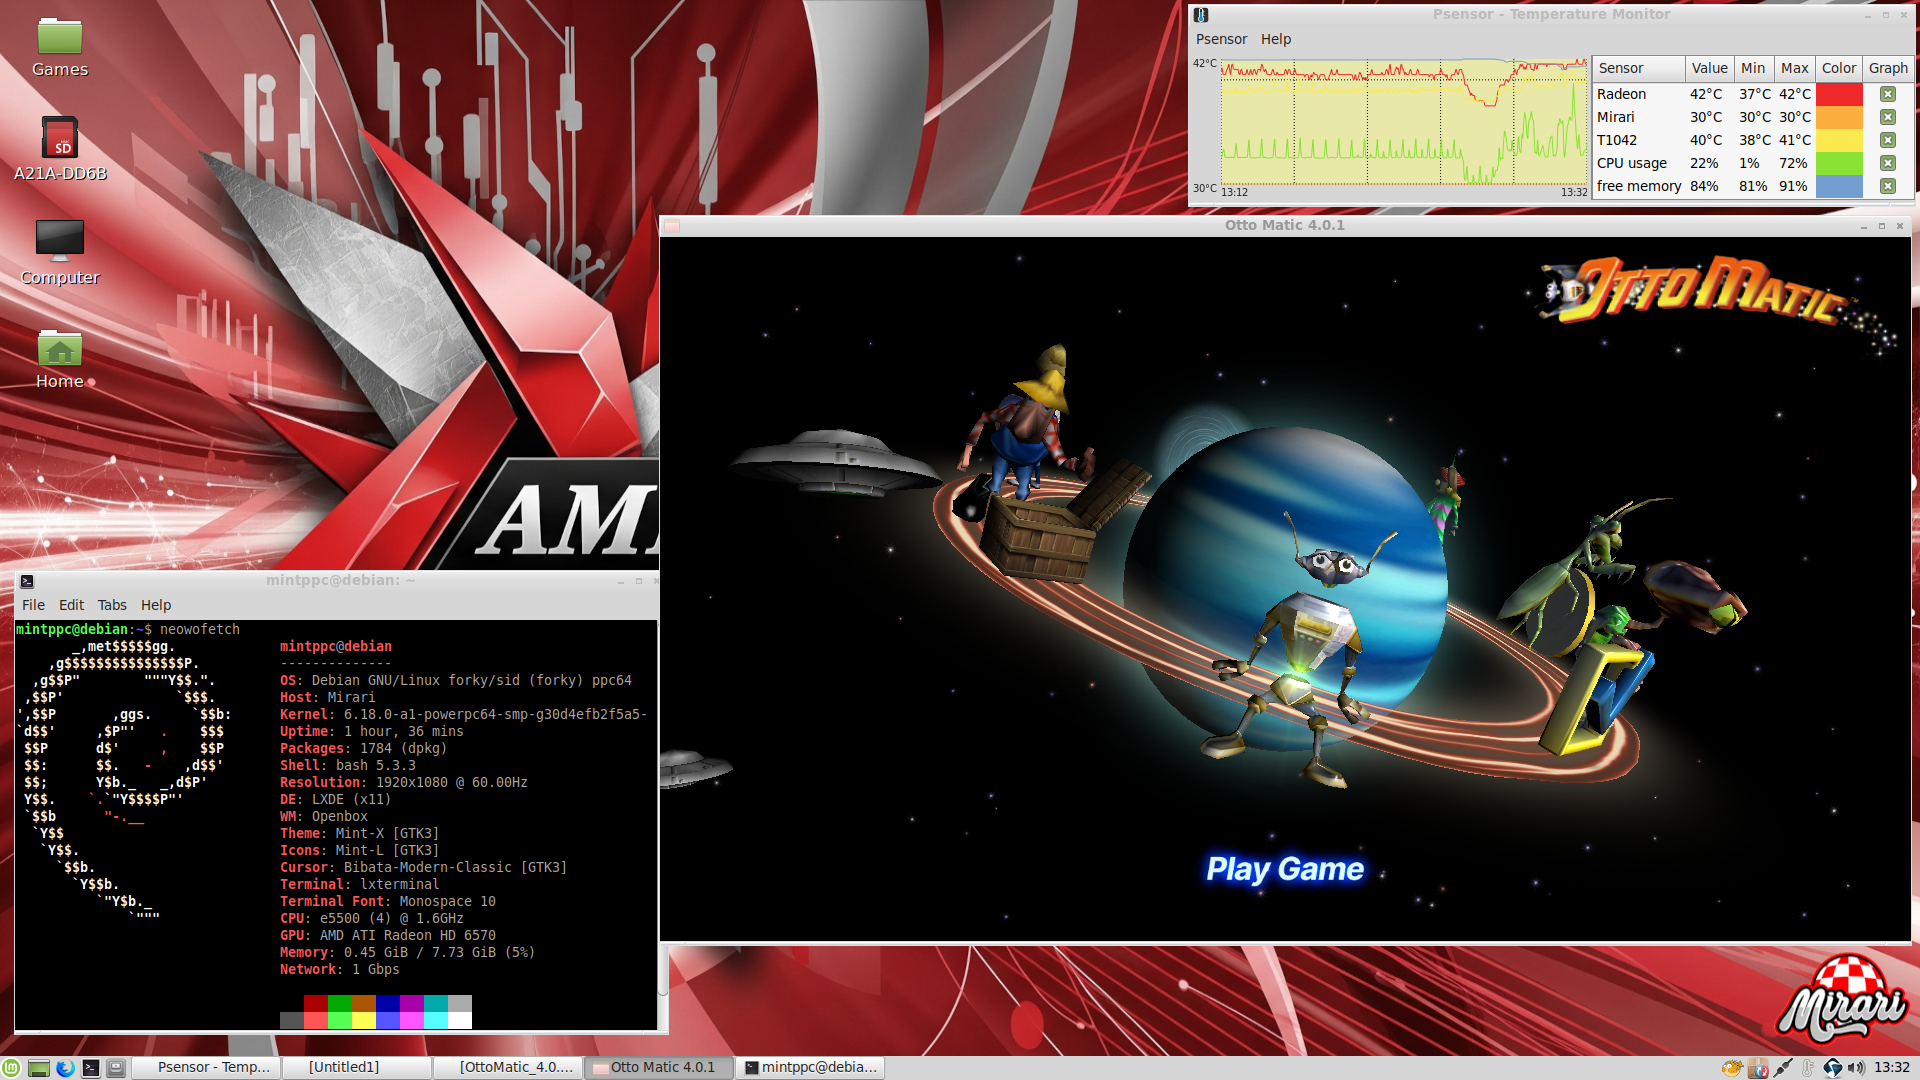Click the Linux Mint start menu button
Viewport: 1920px width, 1080px height.
coord(11,1068)
